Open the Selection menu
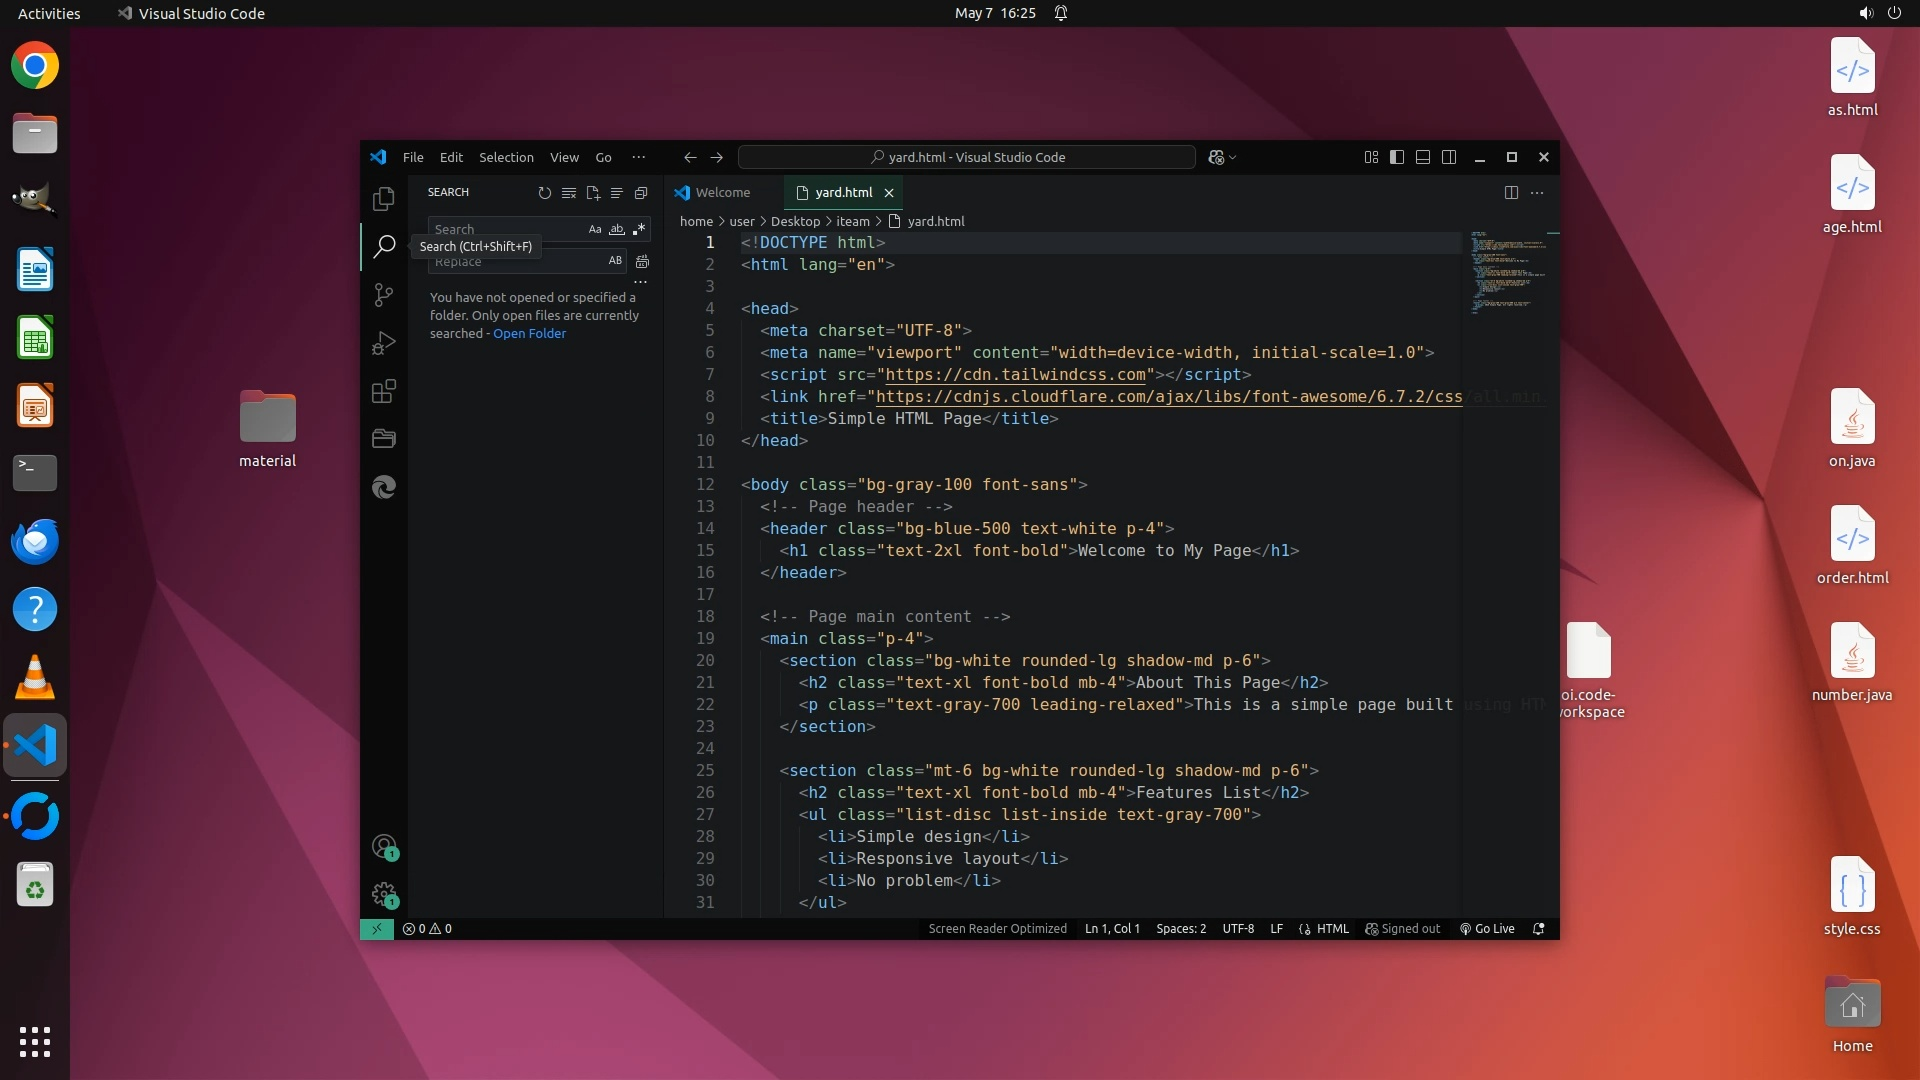The width and height of the screenshot is (1920, 1080). click(x=506, y=157)
